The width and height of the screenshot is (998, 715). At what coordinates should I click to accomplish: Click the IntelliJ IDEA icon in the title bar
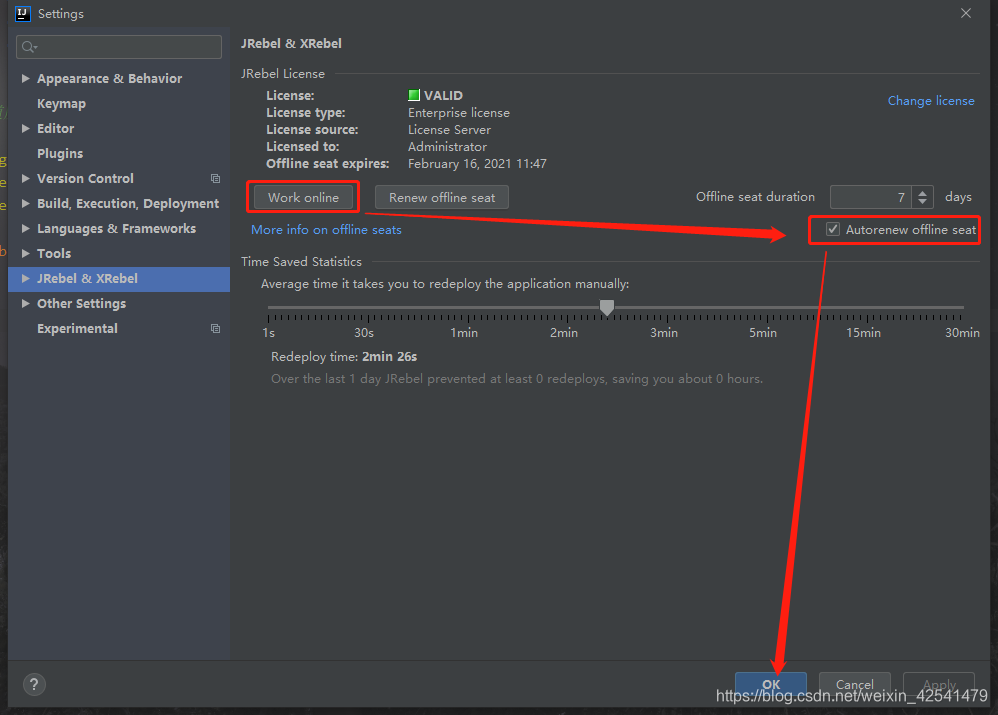pyautogui.click(x=22, y=13)
